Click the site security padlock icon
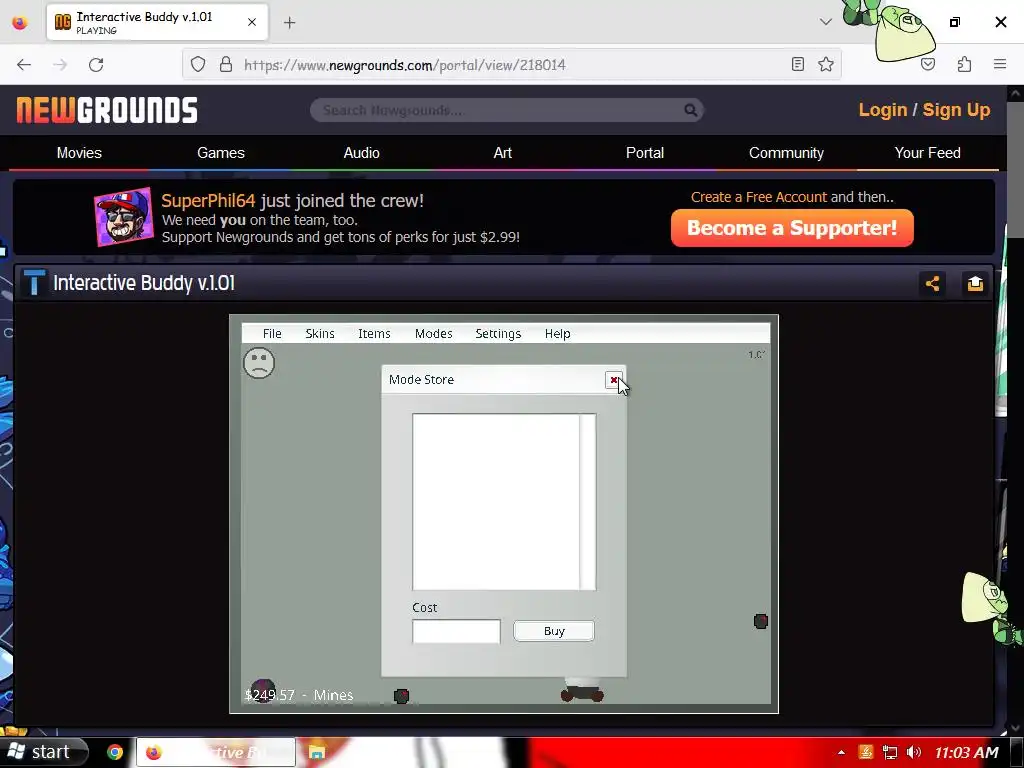This screenshot has width=1024, height=768. tap(226, 65)
